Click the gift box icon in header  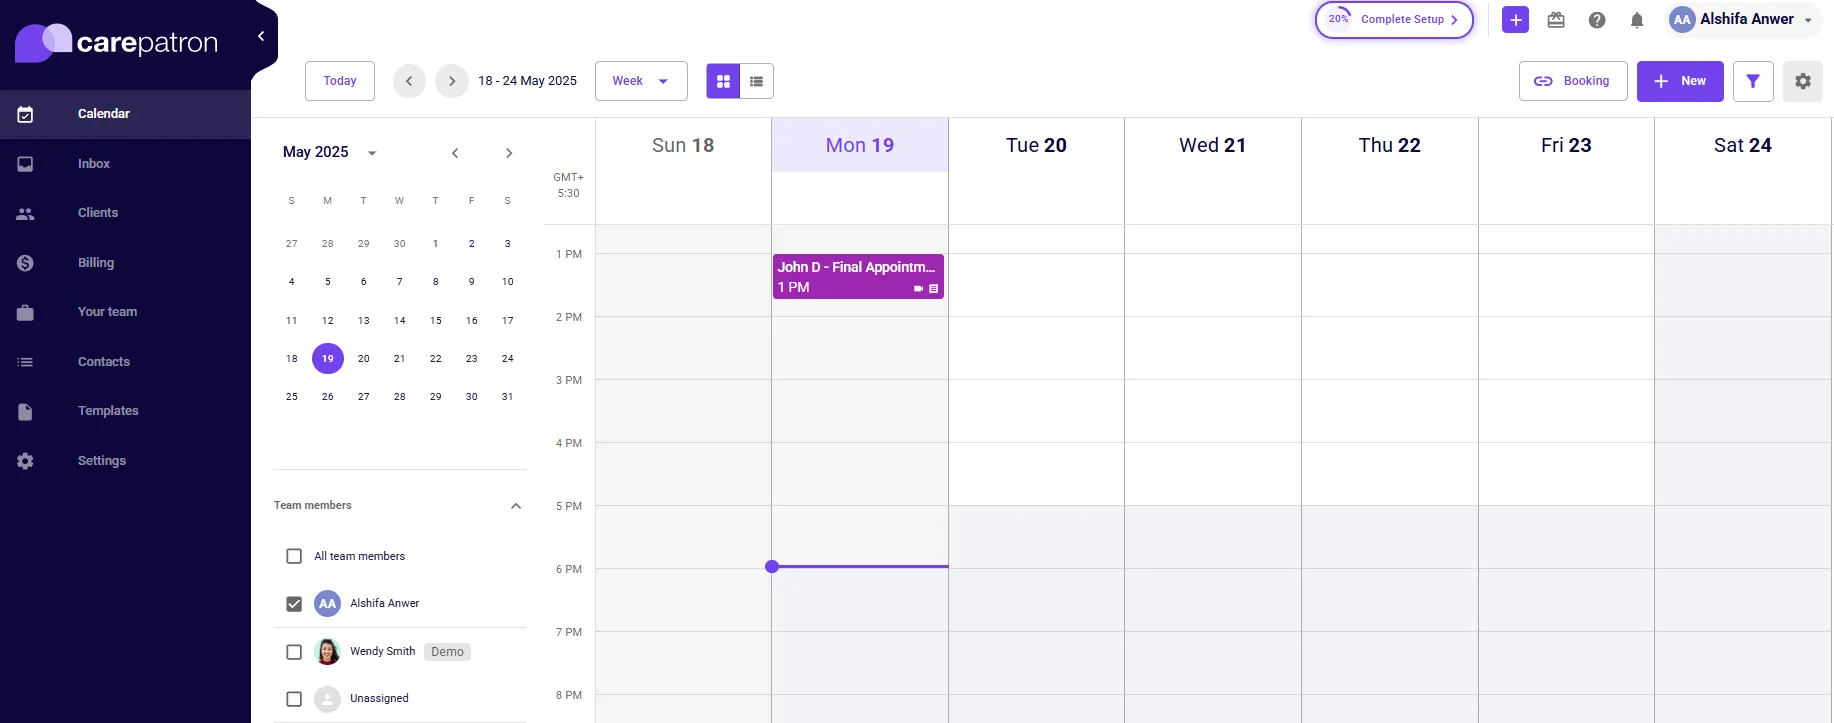point(1556,20)
